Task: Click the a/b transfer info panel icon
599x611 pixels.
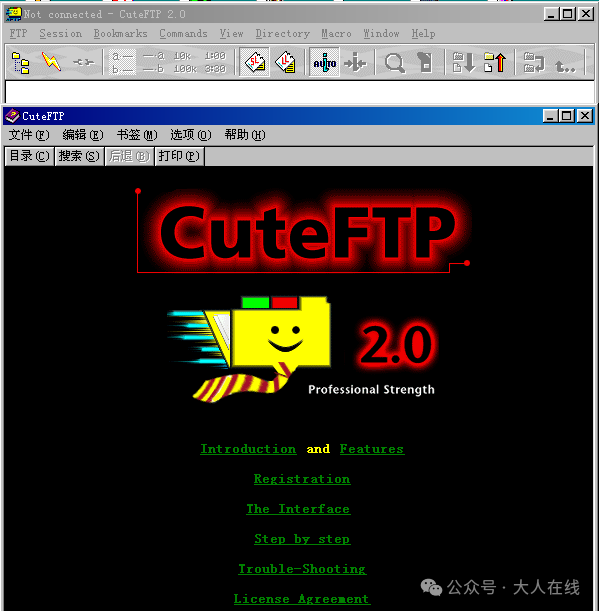Action: (x=122, y=62)
